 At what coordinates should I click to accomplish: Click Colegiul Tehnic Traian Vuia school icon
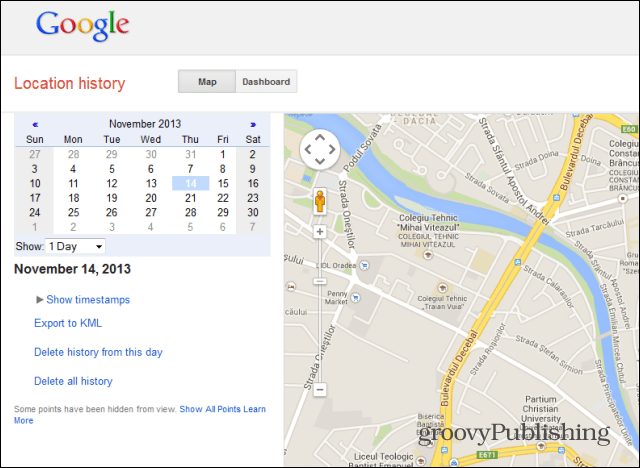442,288
